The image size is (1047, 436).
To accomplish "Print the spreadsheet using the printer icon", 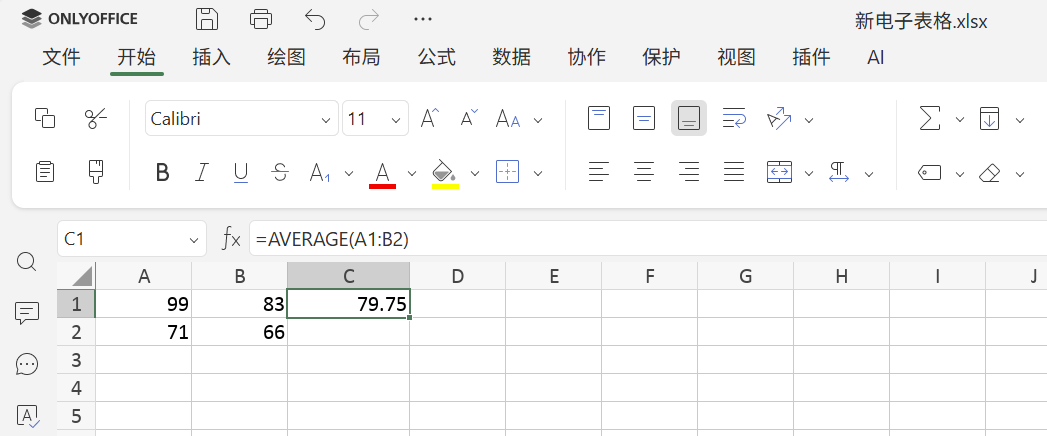I will [x=261, y=19].
